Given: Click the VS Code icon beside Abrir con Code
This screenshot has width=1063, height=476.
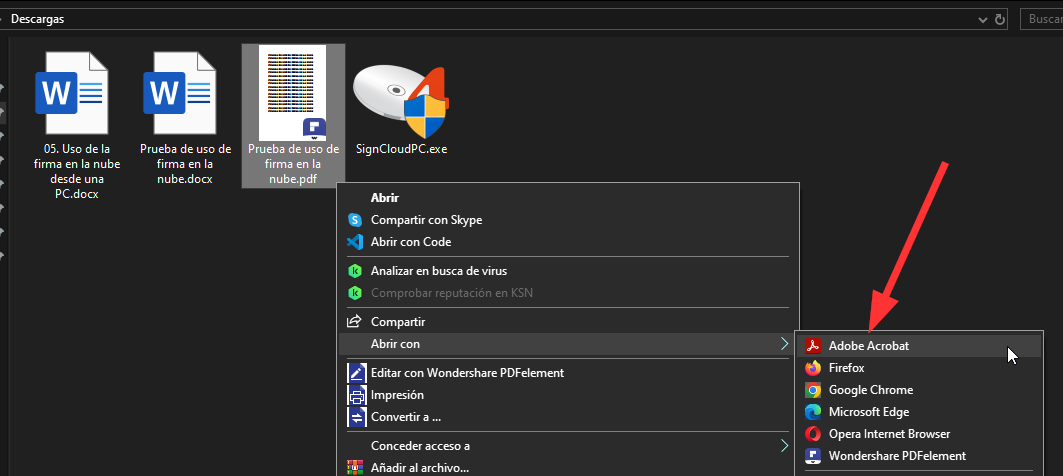Looking at the screenshot, I should point(354,242).
